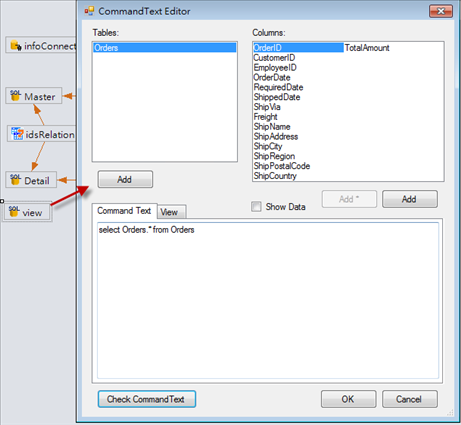Viewport: 461px width, 425px height.
Task: Choose the TotalAmount column
Action: point(367,48)
